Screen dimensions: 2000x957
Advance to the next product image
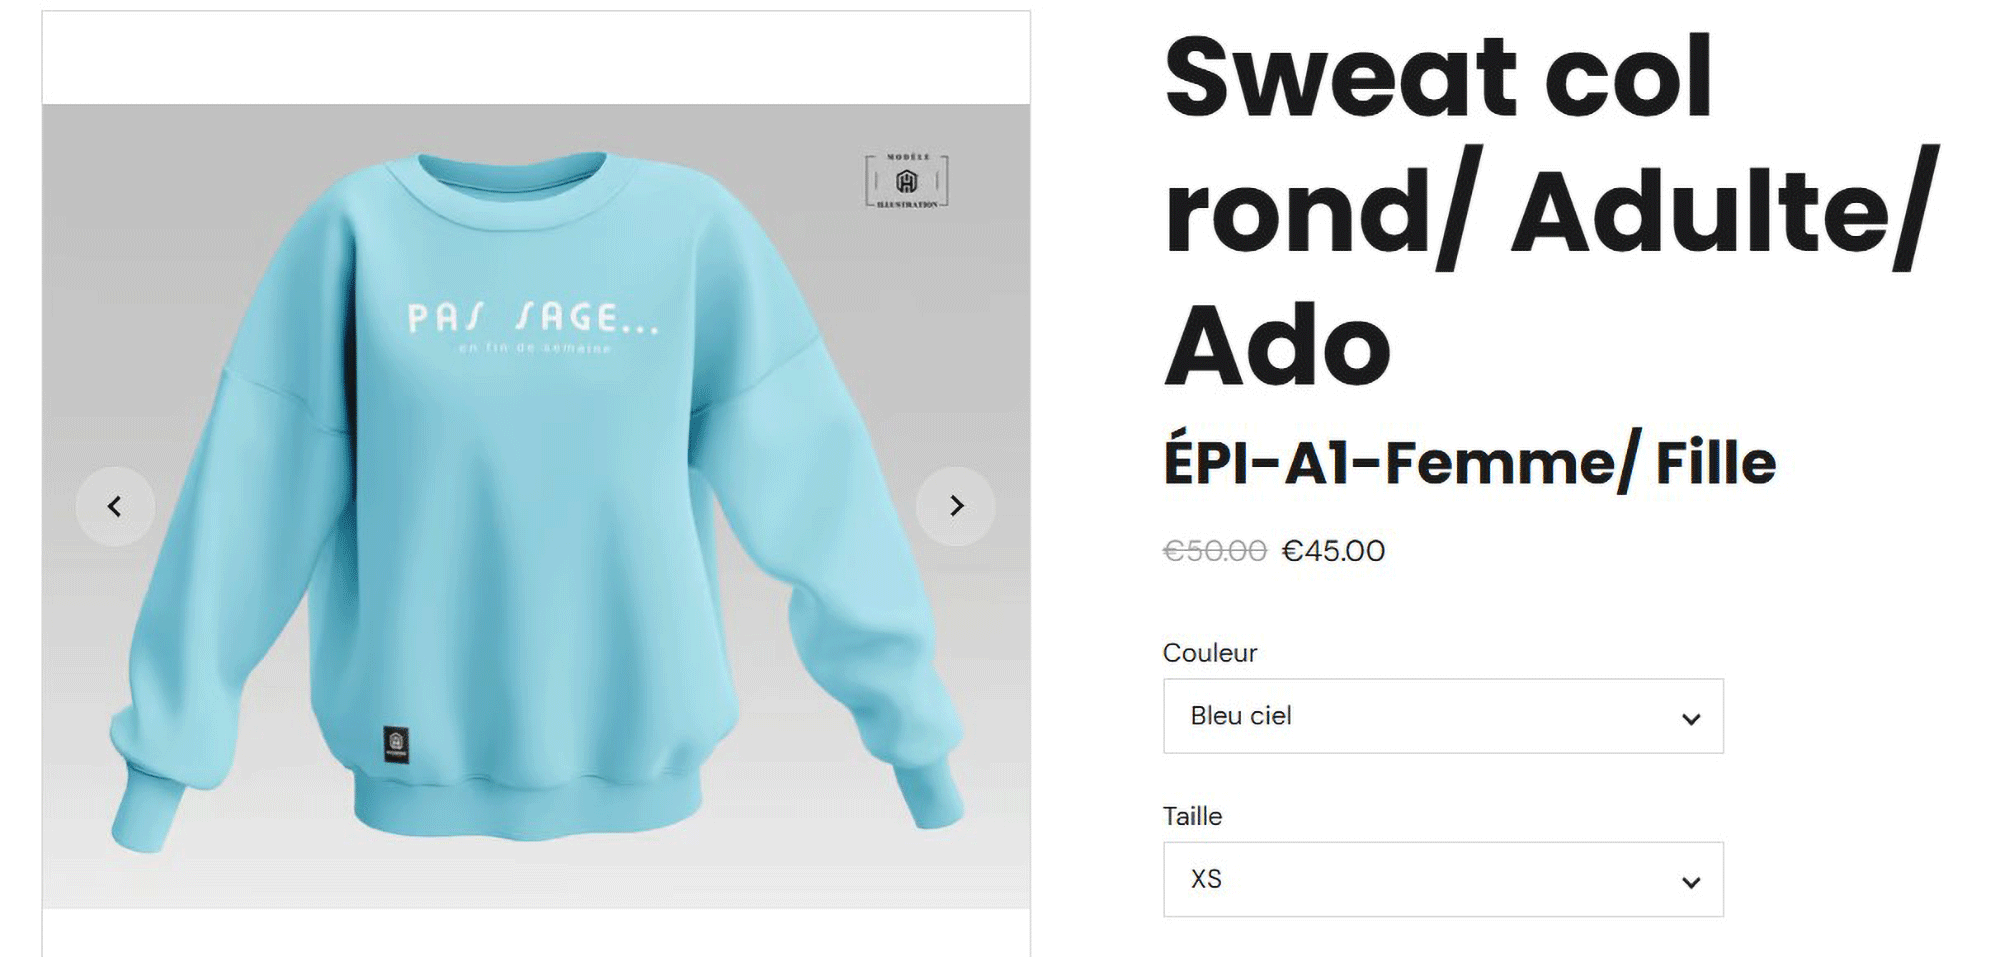(x=955, y=506)
